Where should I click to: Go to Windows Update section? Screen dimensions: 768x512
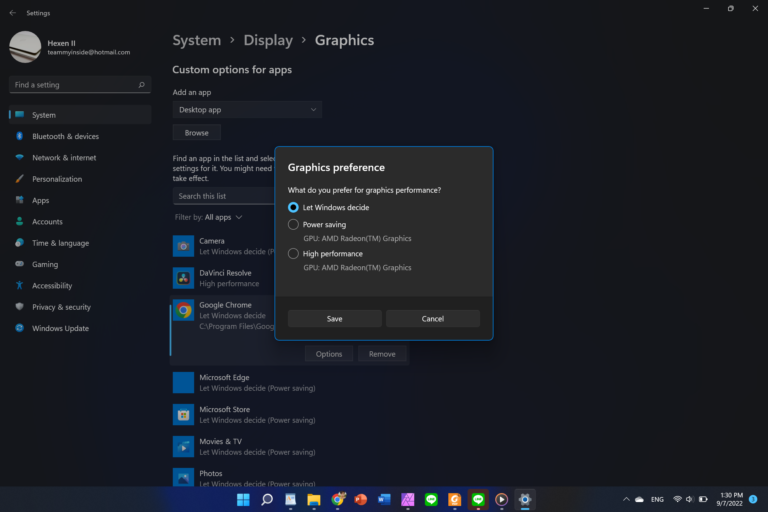(60, 328)
